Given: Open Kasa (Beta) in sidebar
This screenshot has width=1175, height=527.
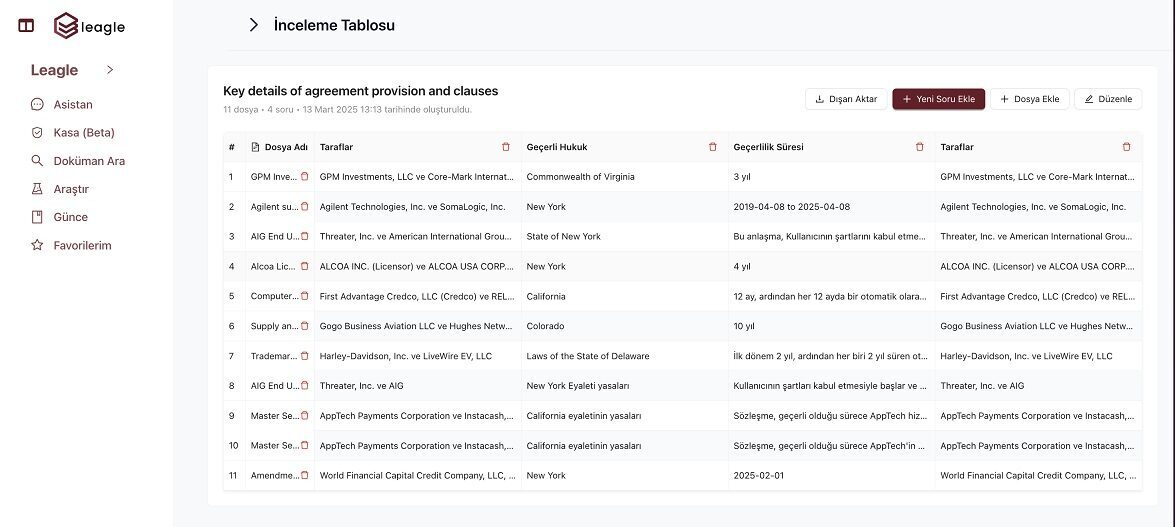Looking at the screenshot, I should (x=83, y=132).
